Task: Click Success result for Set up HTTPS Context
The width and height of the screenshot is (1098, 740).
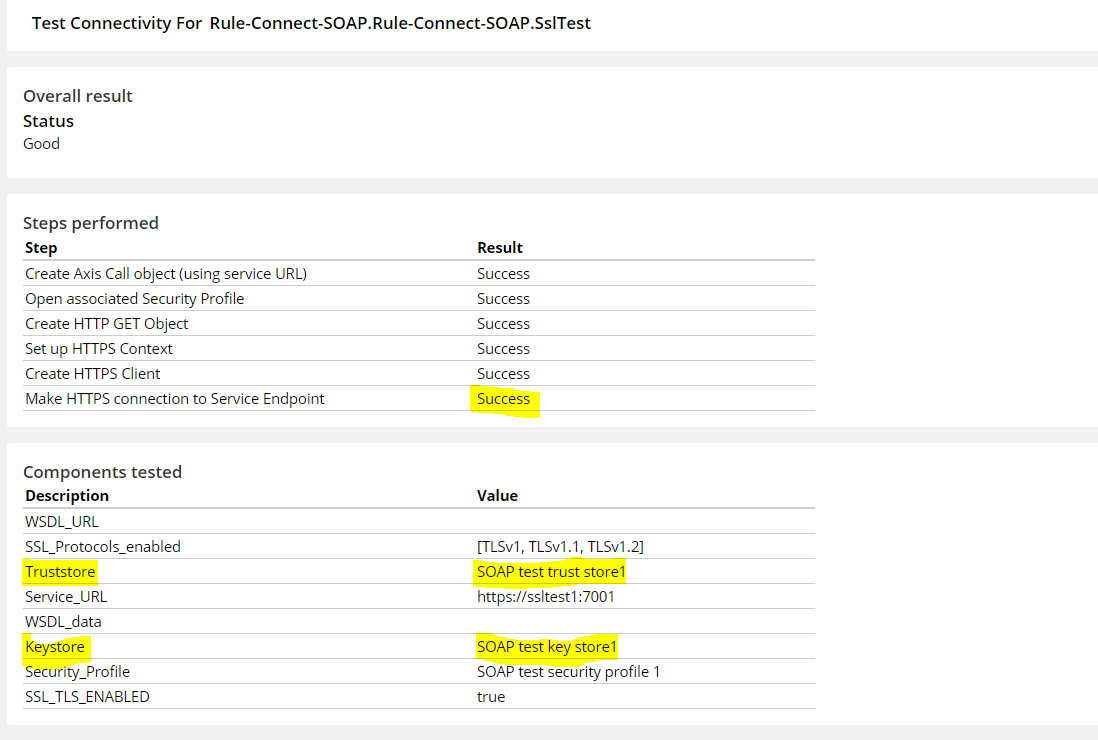Action: 503,349
